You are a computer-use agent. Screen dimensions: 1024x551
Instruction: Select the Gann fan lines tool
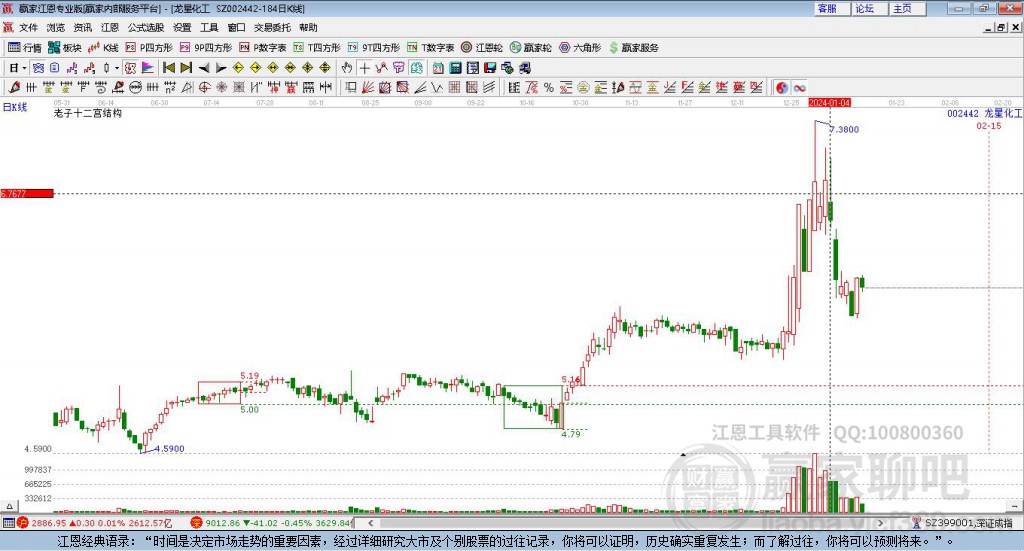(x=368, y=87)
